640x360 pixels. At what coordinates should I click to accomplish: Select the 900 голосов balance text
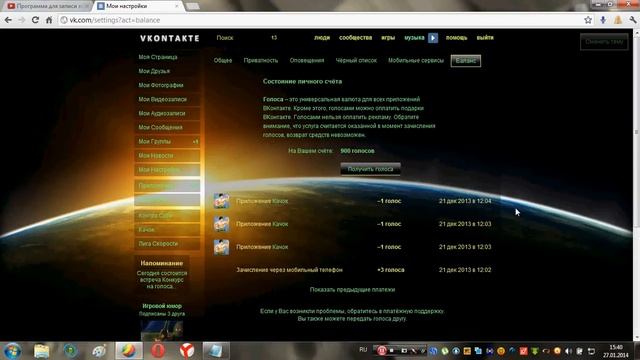pyautogui.click(x=357, y=151)
